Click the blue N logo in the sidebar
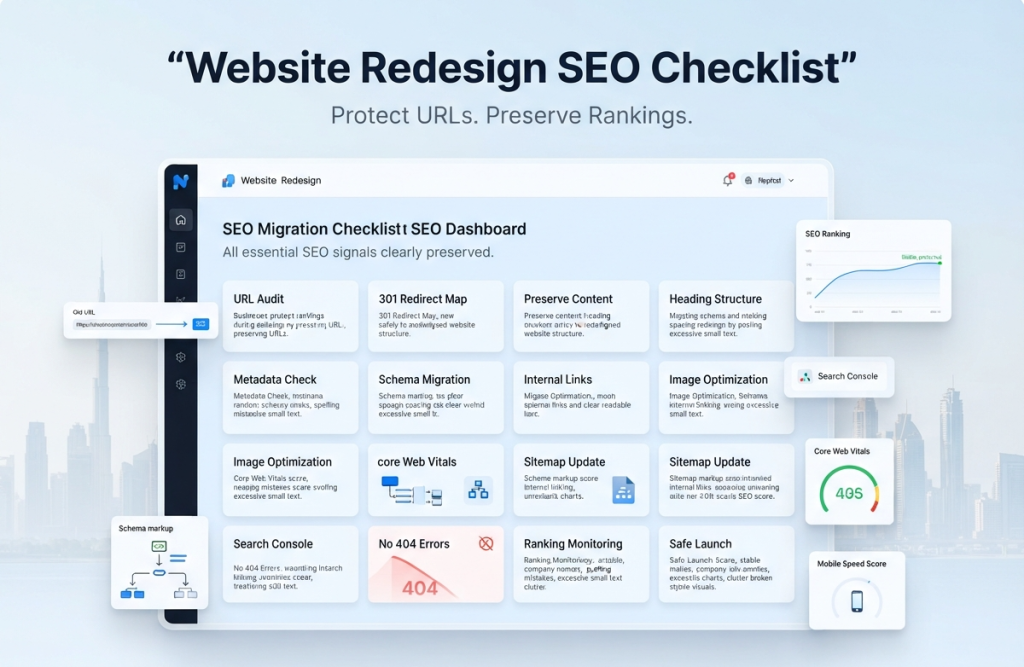This screenshot has width=1024, height=667. (181, 181)
